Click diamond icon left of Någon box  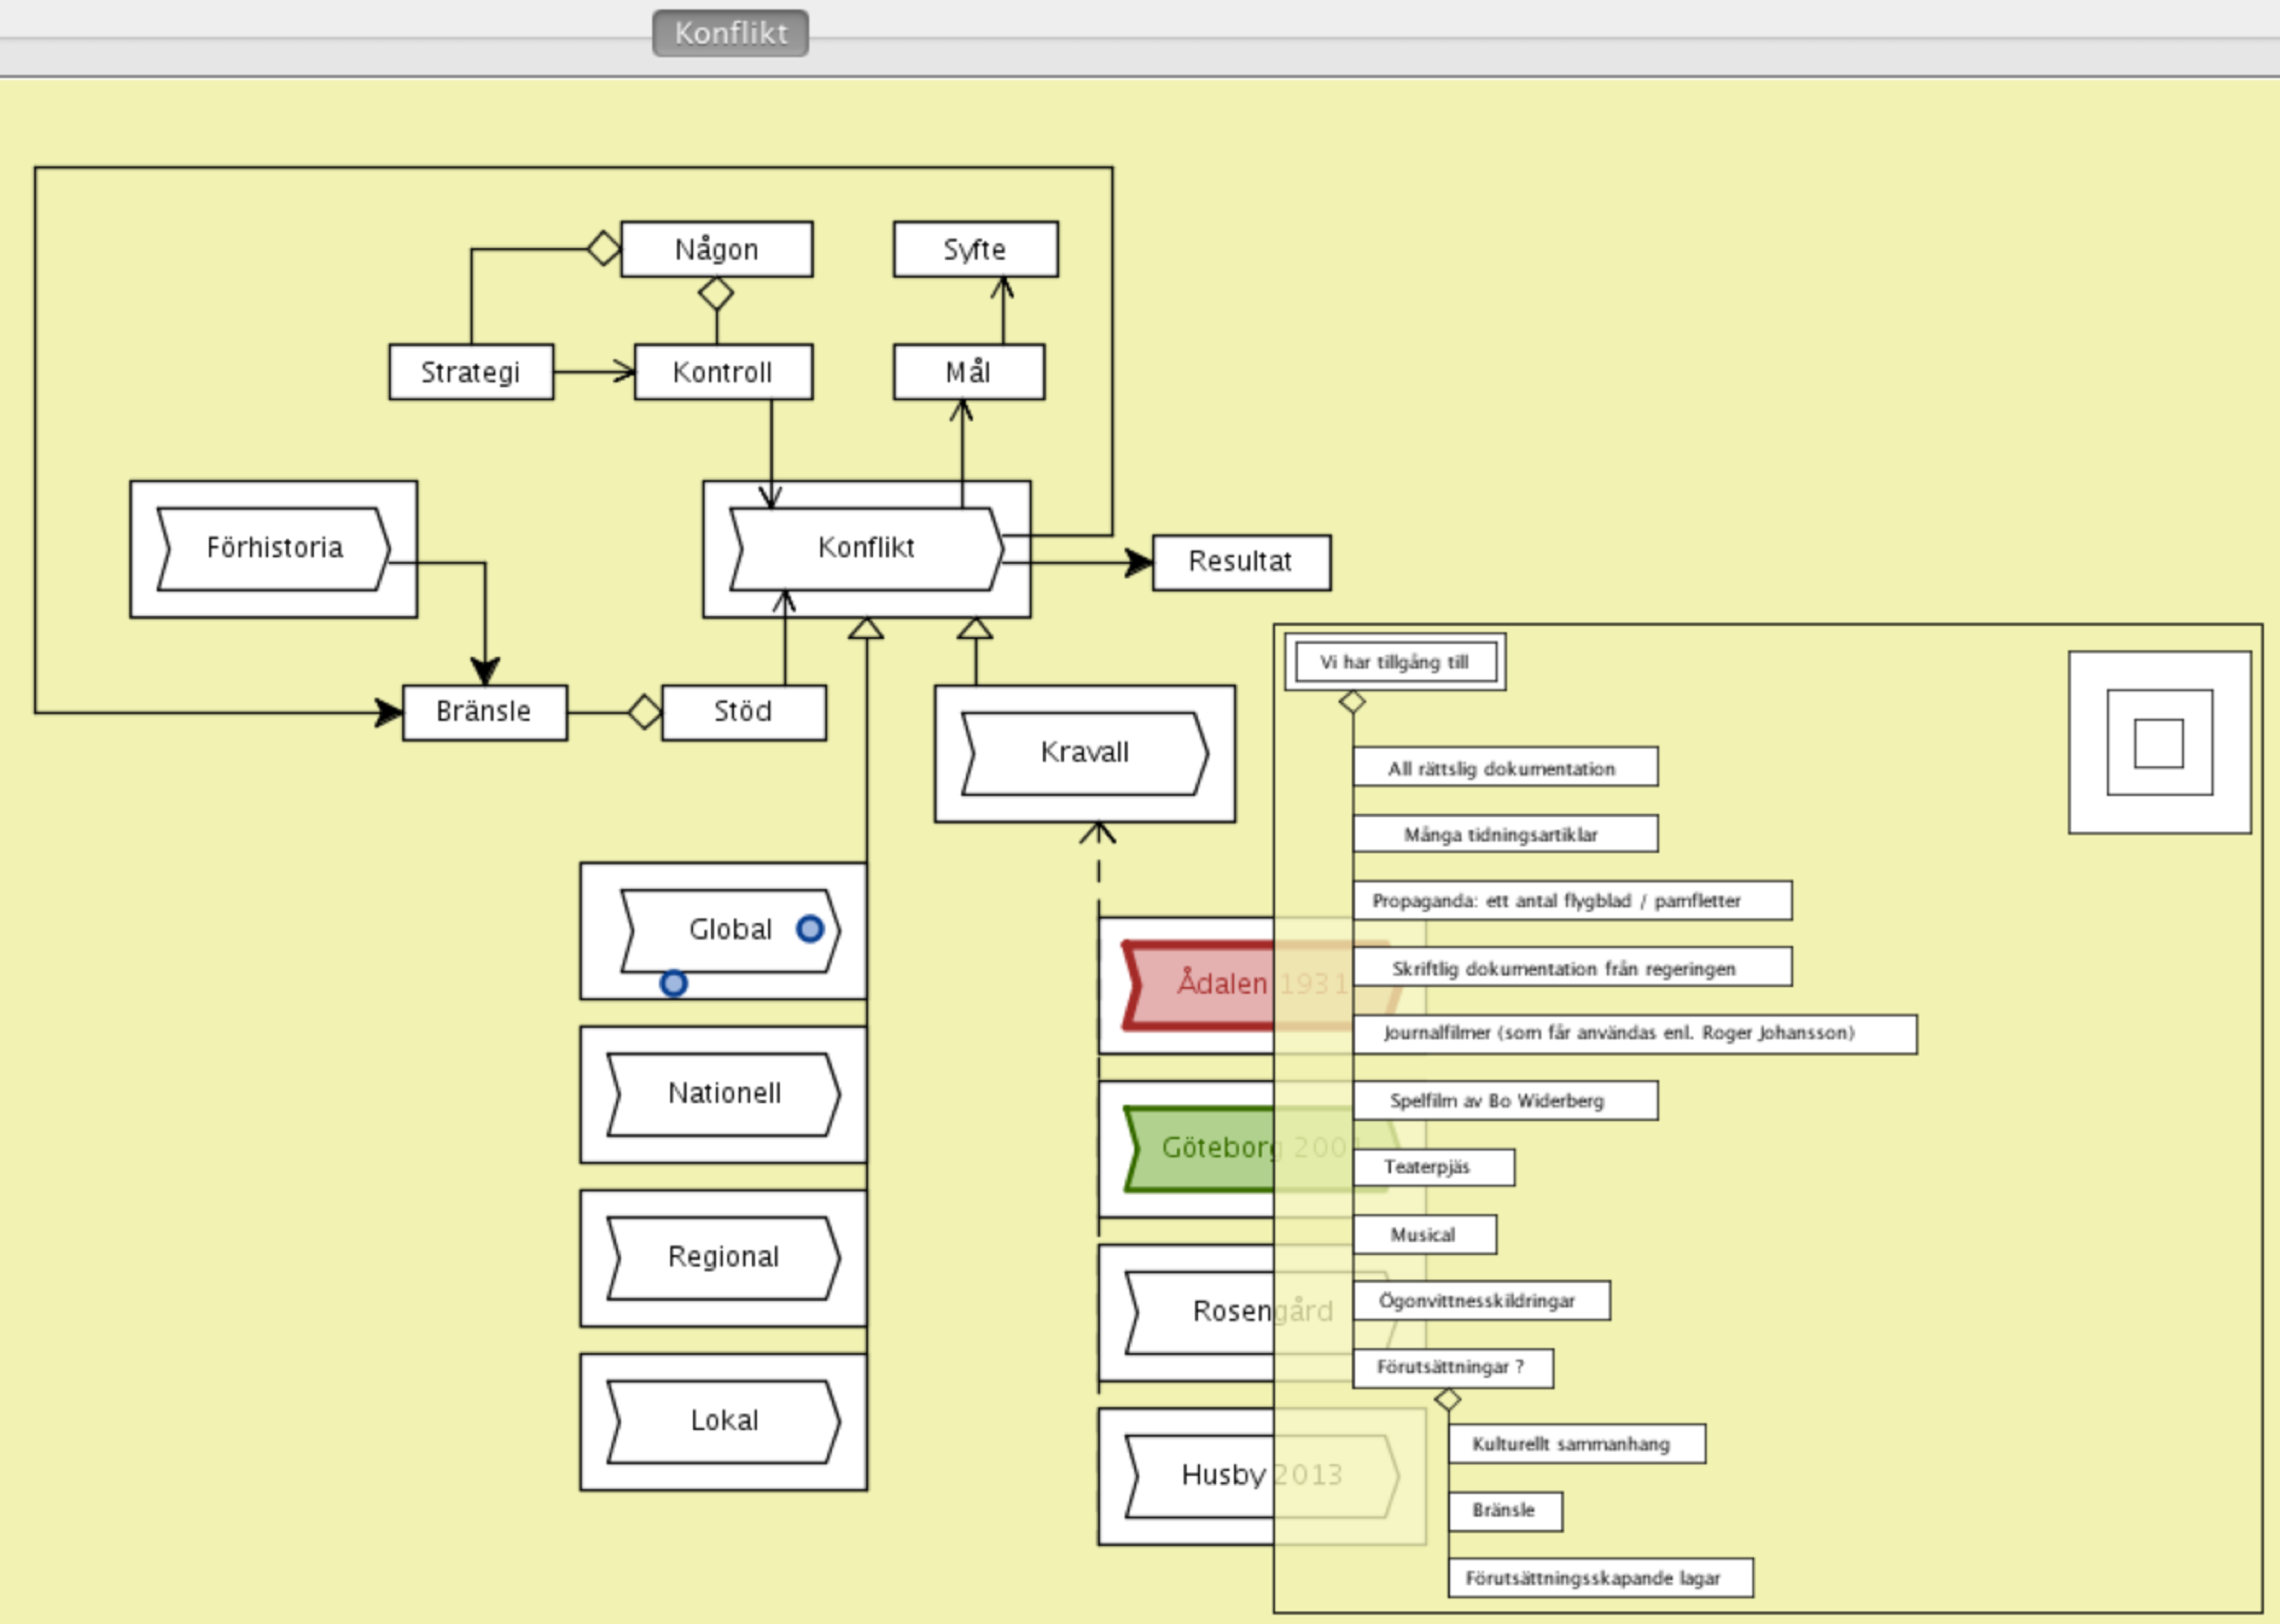pos(603,248)
